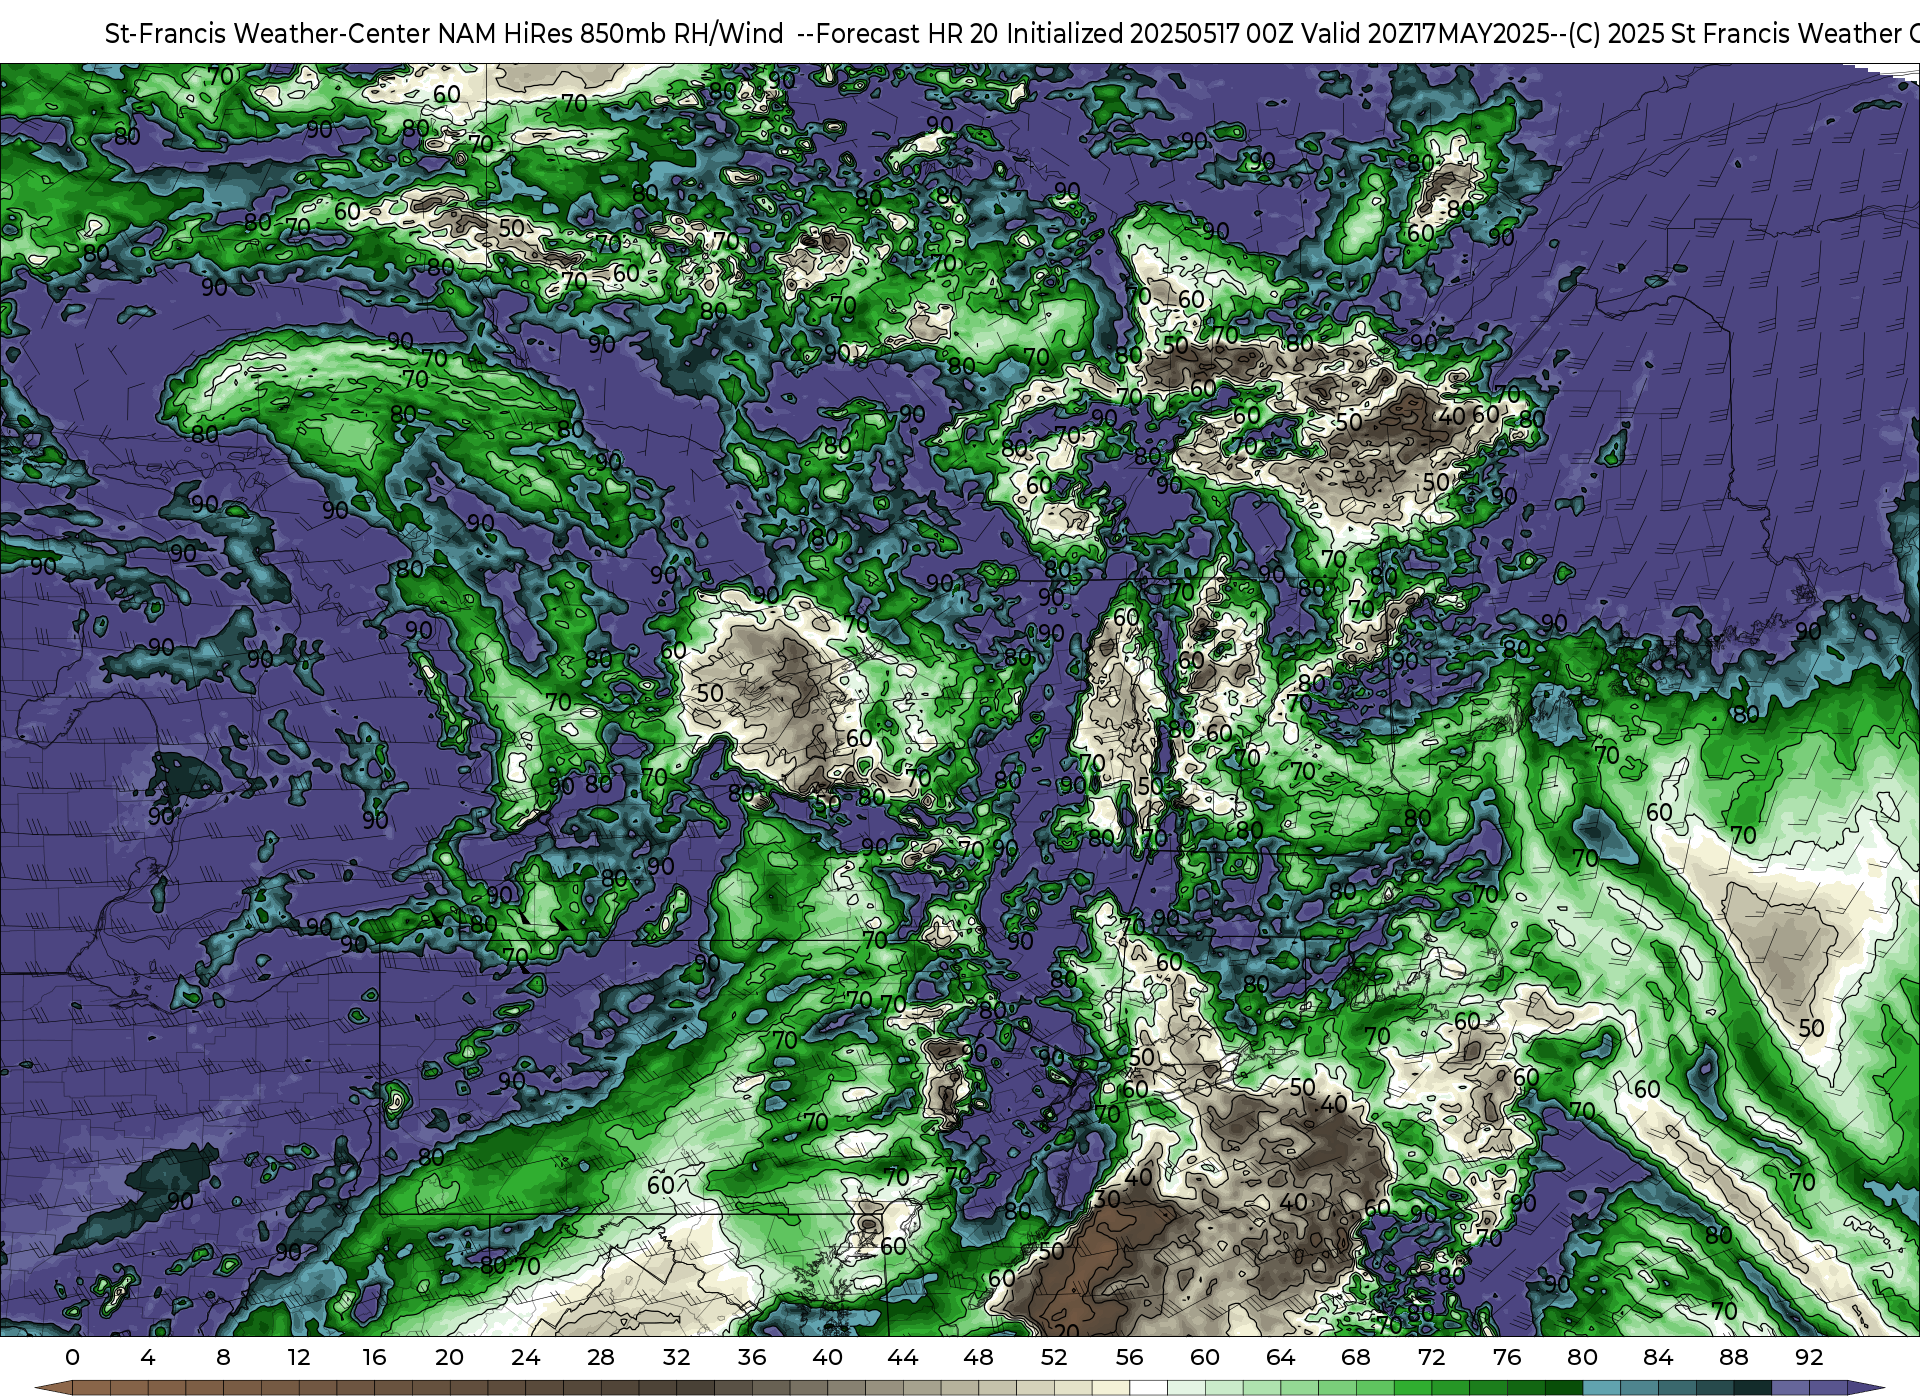Viewport: 1920px width, 1400px height.
Task: Click the colorbar tick label "84"
Action: click(x=1658, y=1357)
